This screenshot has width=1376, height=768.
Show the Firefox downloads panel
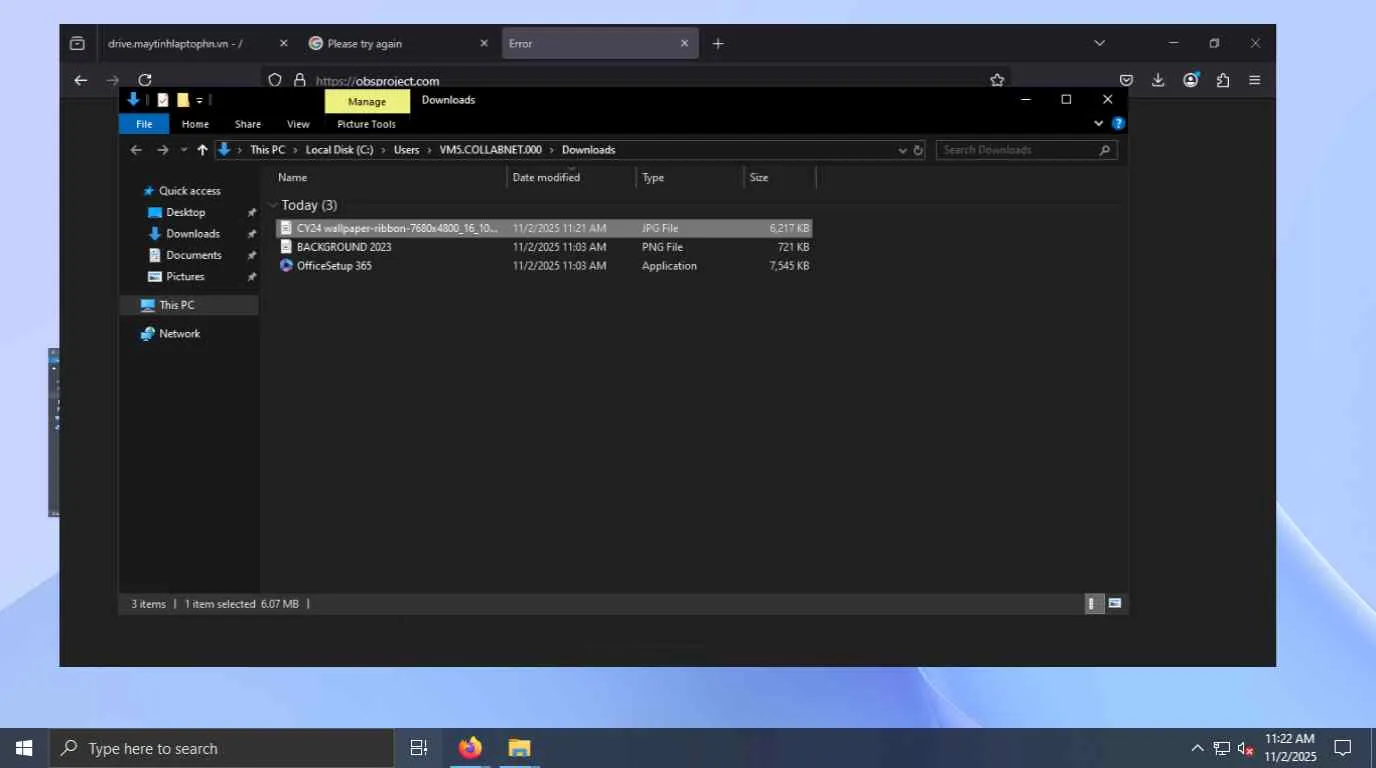1158,80
